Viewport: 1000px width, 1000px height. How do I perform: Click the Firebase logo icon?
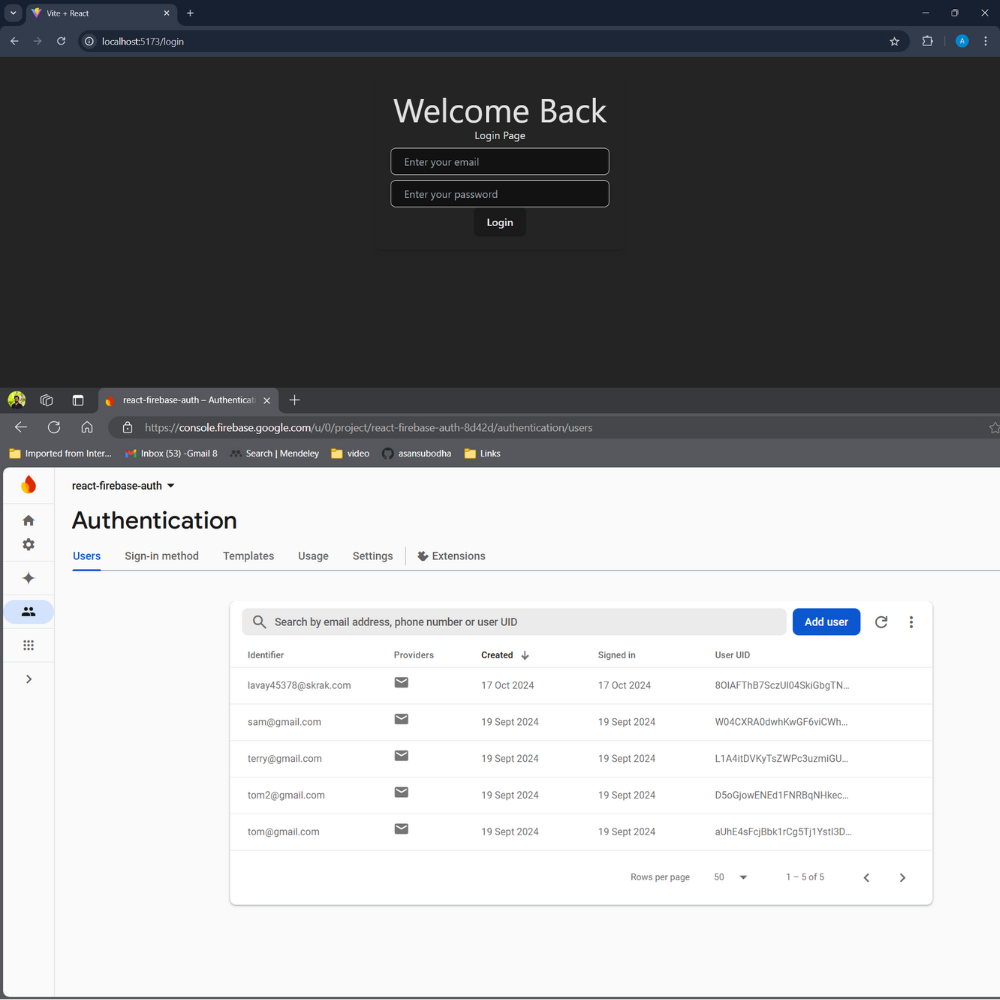(28, 485)
